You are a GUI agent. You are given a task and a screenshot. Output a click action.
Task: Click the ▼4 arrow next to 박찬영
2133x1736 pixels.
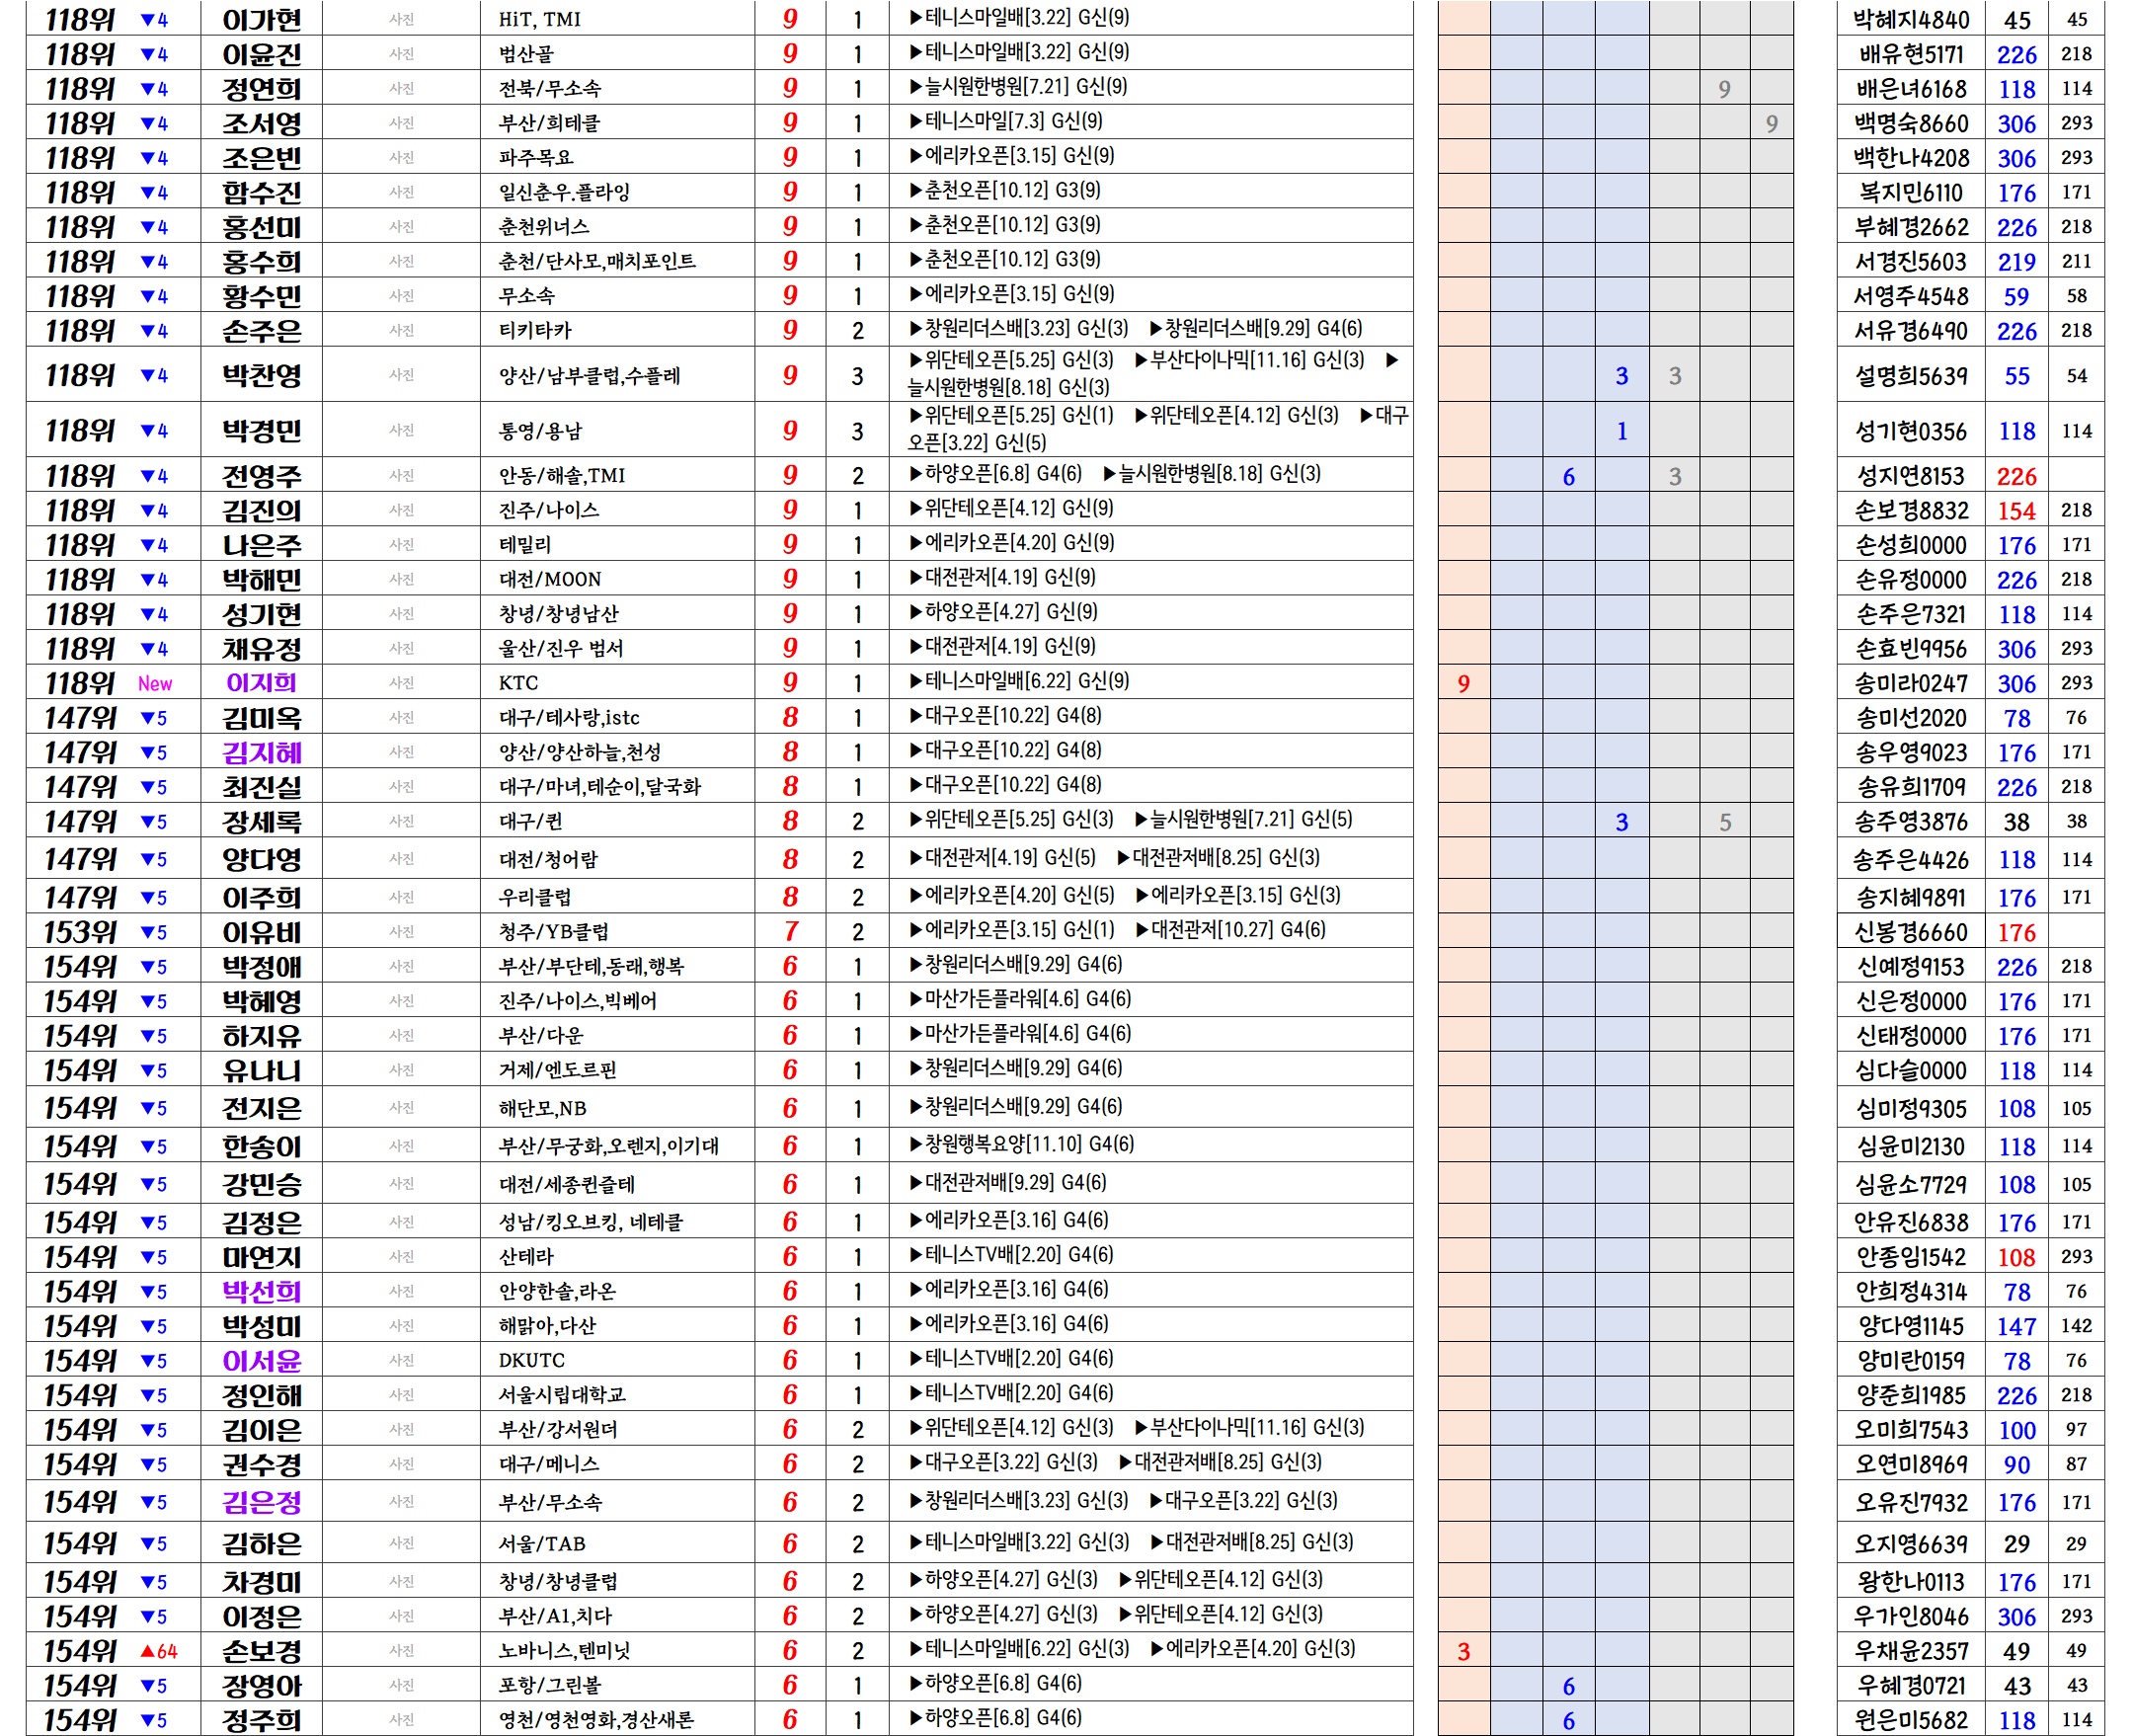point(154,376)
